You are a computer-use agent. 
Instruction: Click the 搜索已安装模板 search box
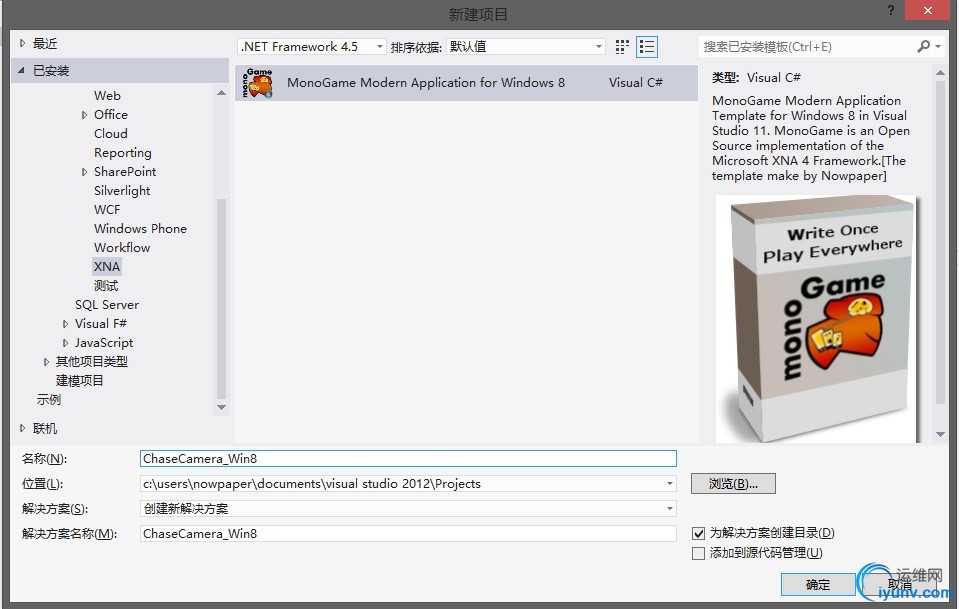[807, 46]
